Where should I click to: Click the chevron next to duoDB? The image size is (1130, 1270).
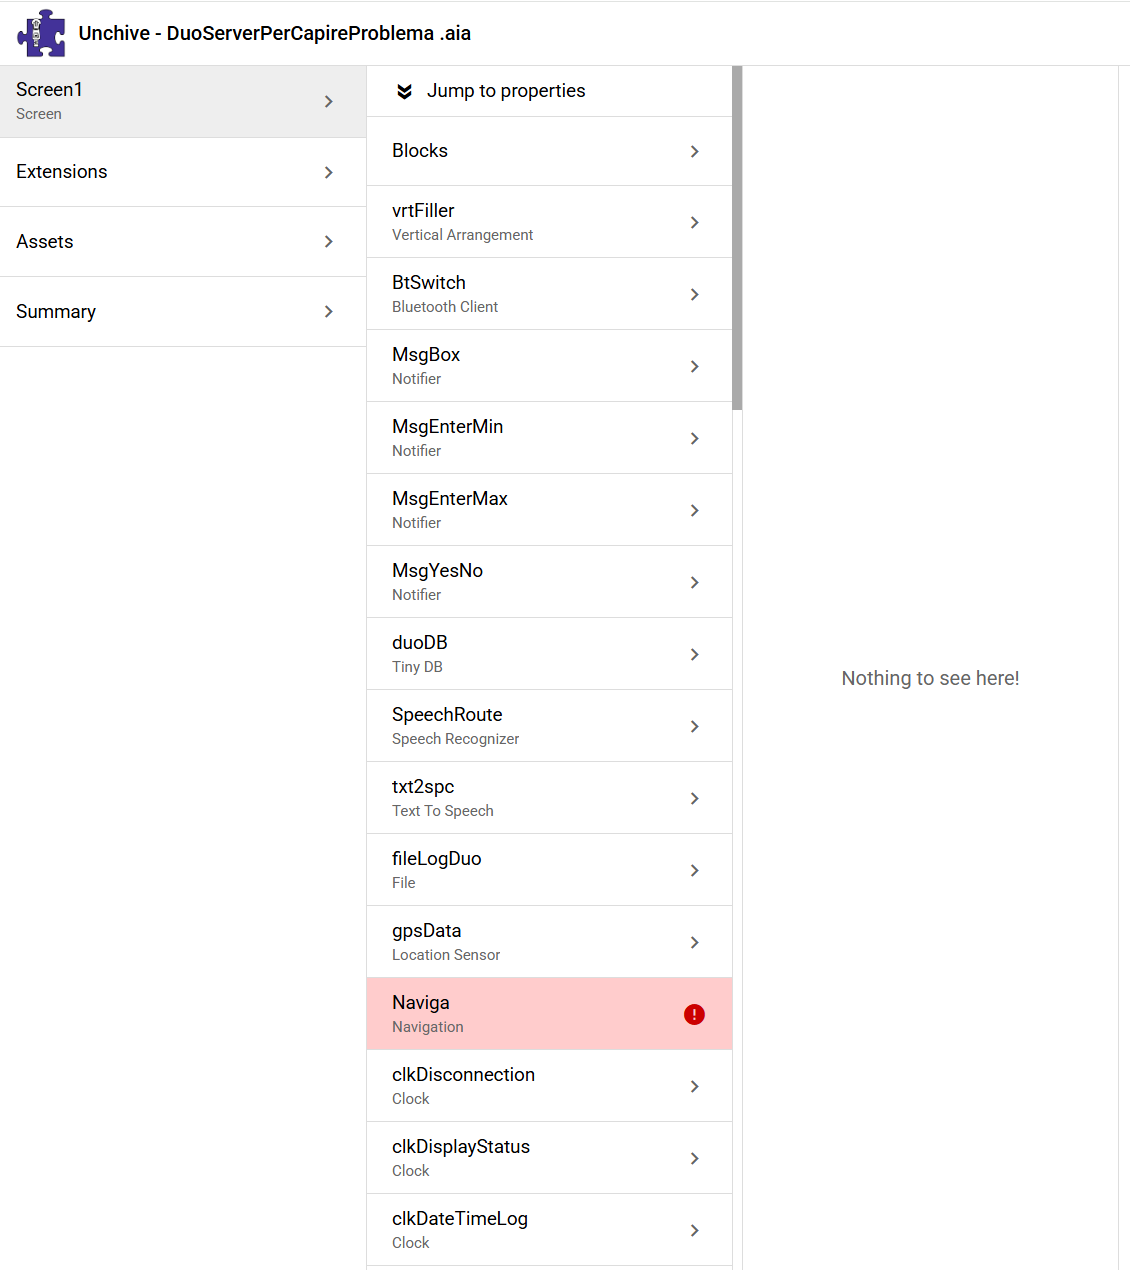pyautogui.click(x=694, y=654)
